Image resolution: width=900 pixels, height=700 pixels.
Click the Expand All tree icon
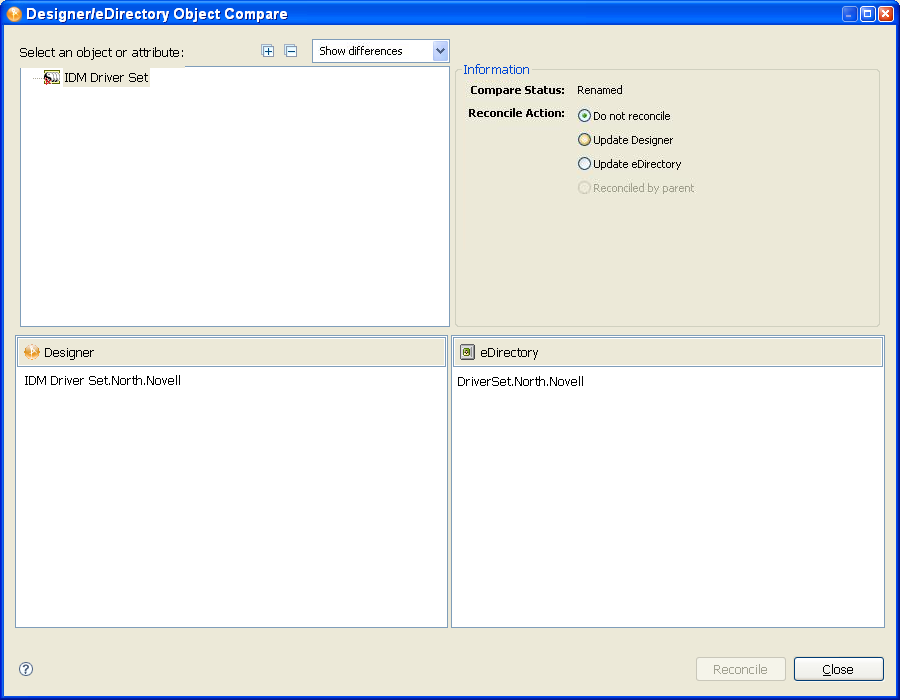(267, 51)
